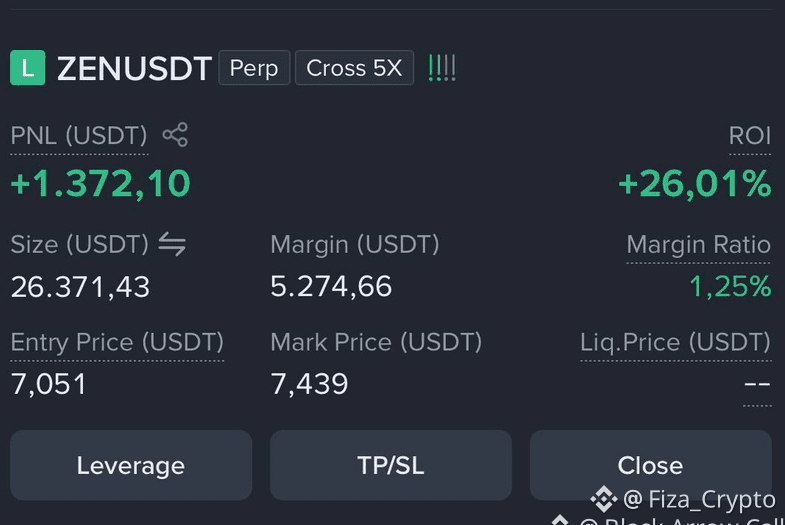Open the TP/SL button
The height and width of the screenshot is (525, 785).
[x=390, y=465]
